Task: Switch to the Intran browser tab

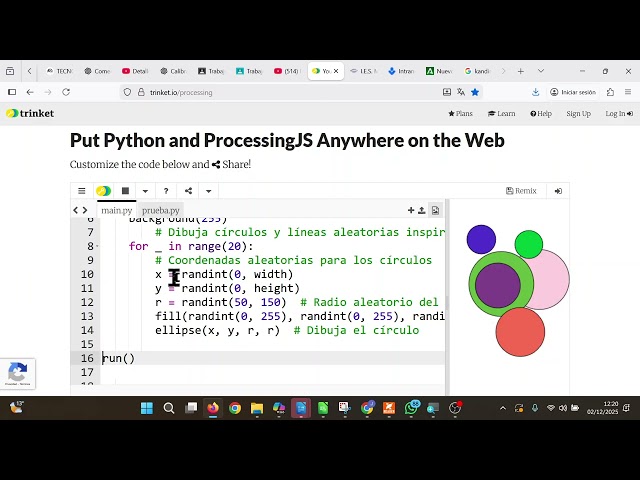Action: [x=401, y=71]
